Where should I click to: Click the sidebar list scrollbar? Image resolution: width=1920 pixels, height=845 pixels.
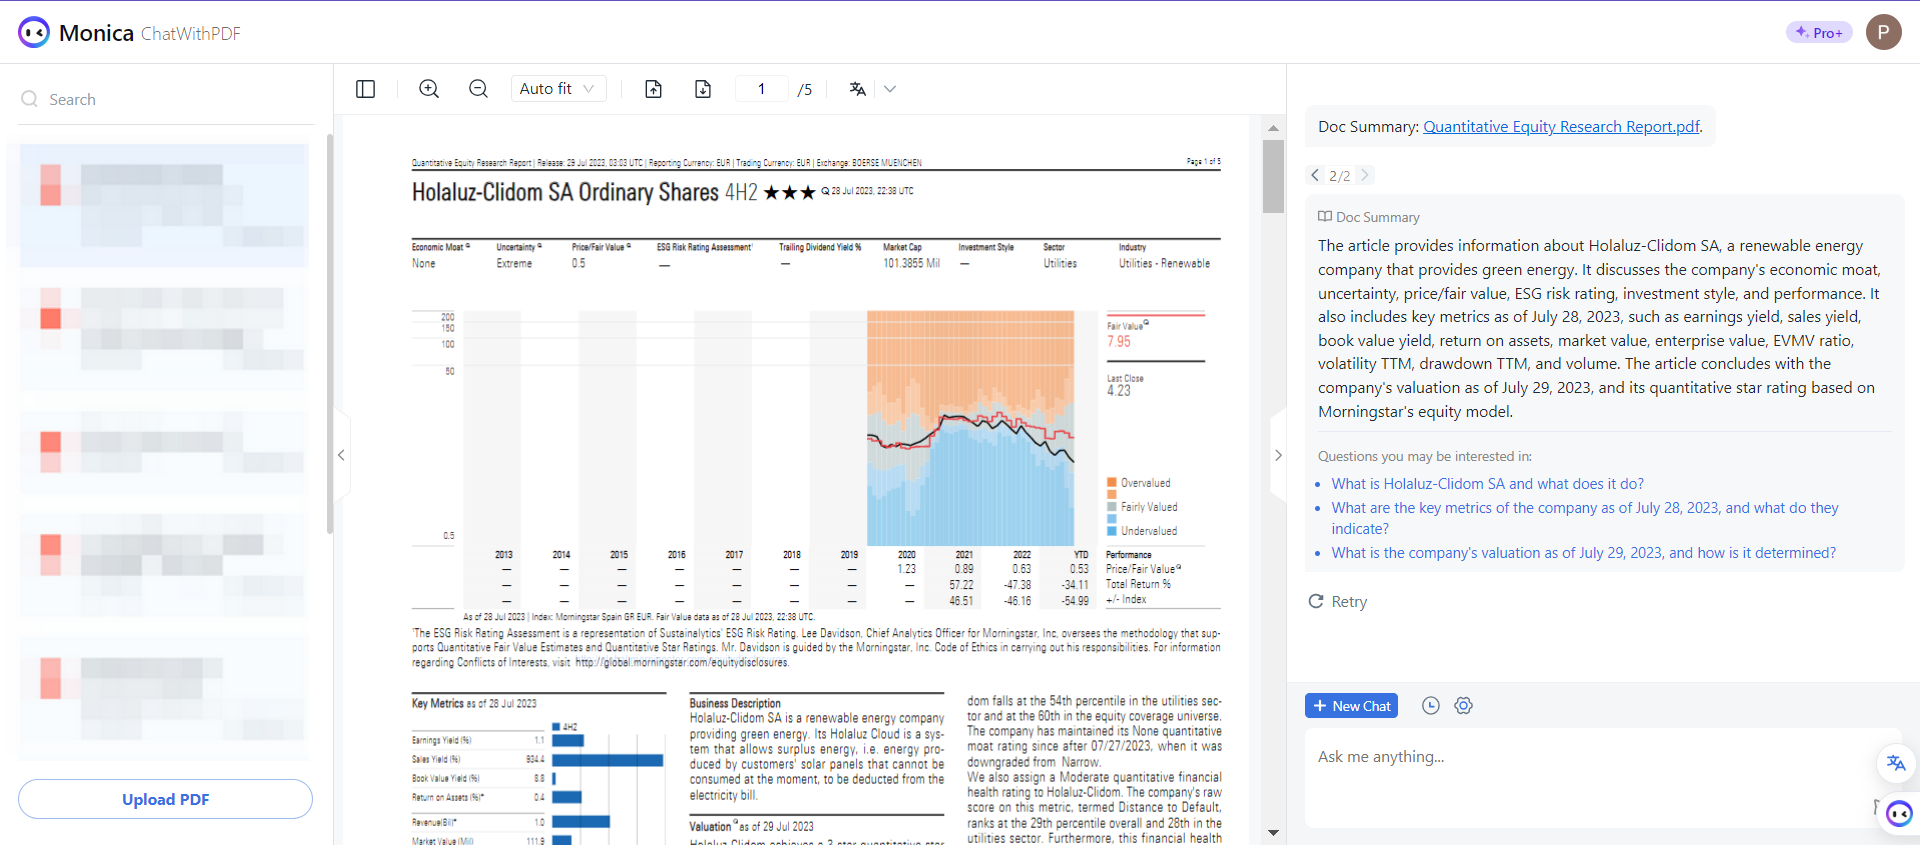point(329,335)
